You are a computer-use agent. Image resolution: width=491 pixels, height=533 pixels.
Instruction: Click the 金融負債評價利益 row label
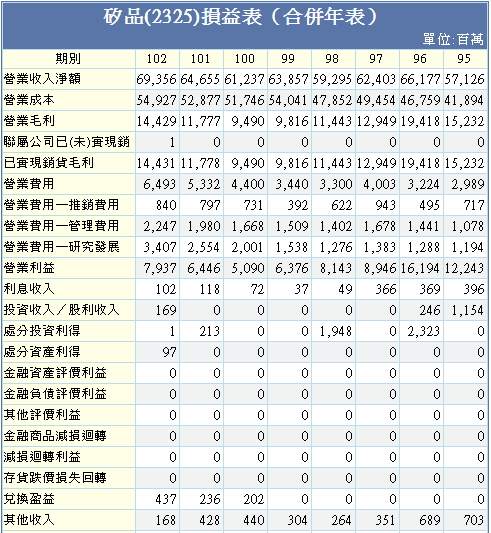pyautogui.click(x=55, y=394)
